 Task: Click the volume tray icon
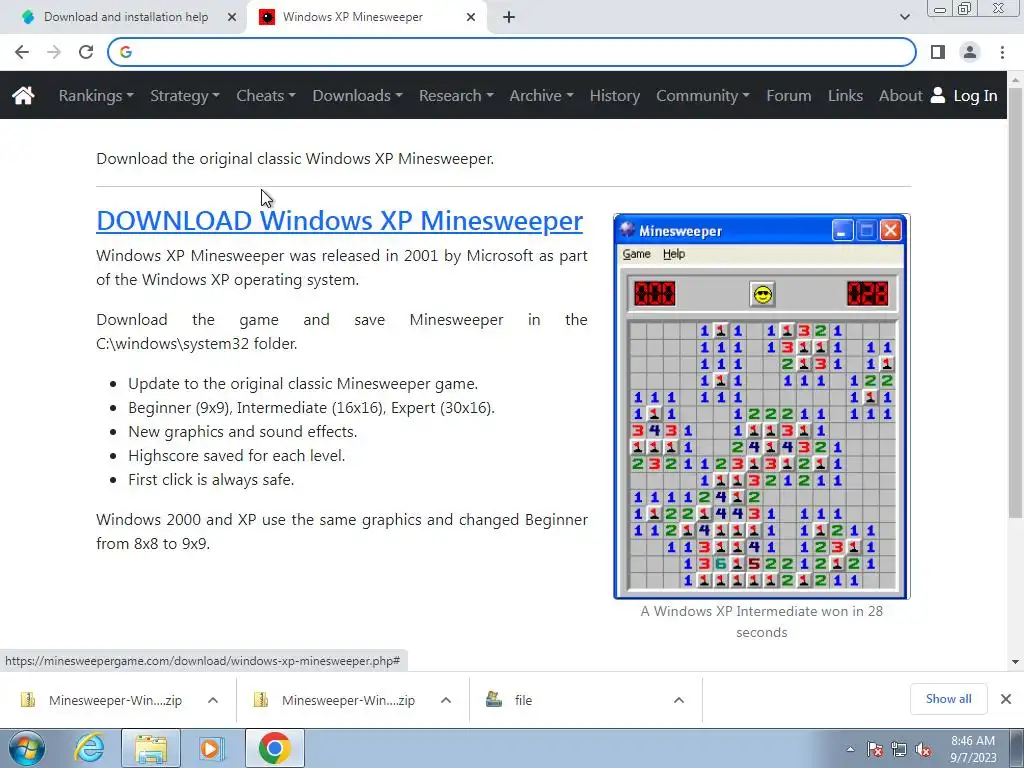(x=923, y=749)
